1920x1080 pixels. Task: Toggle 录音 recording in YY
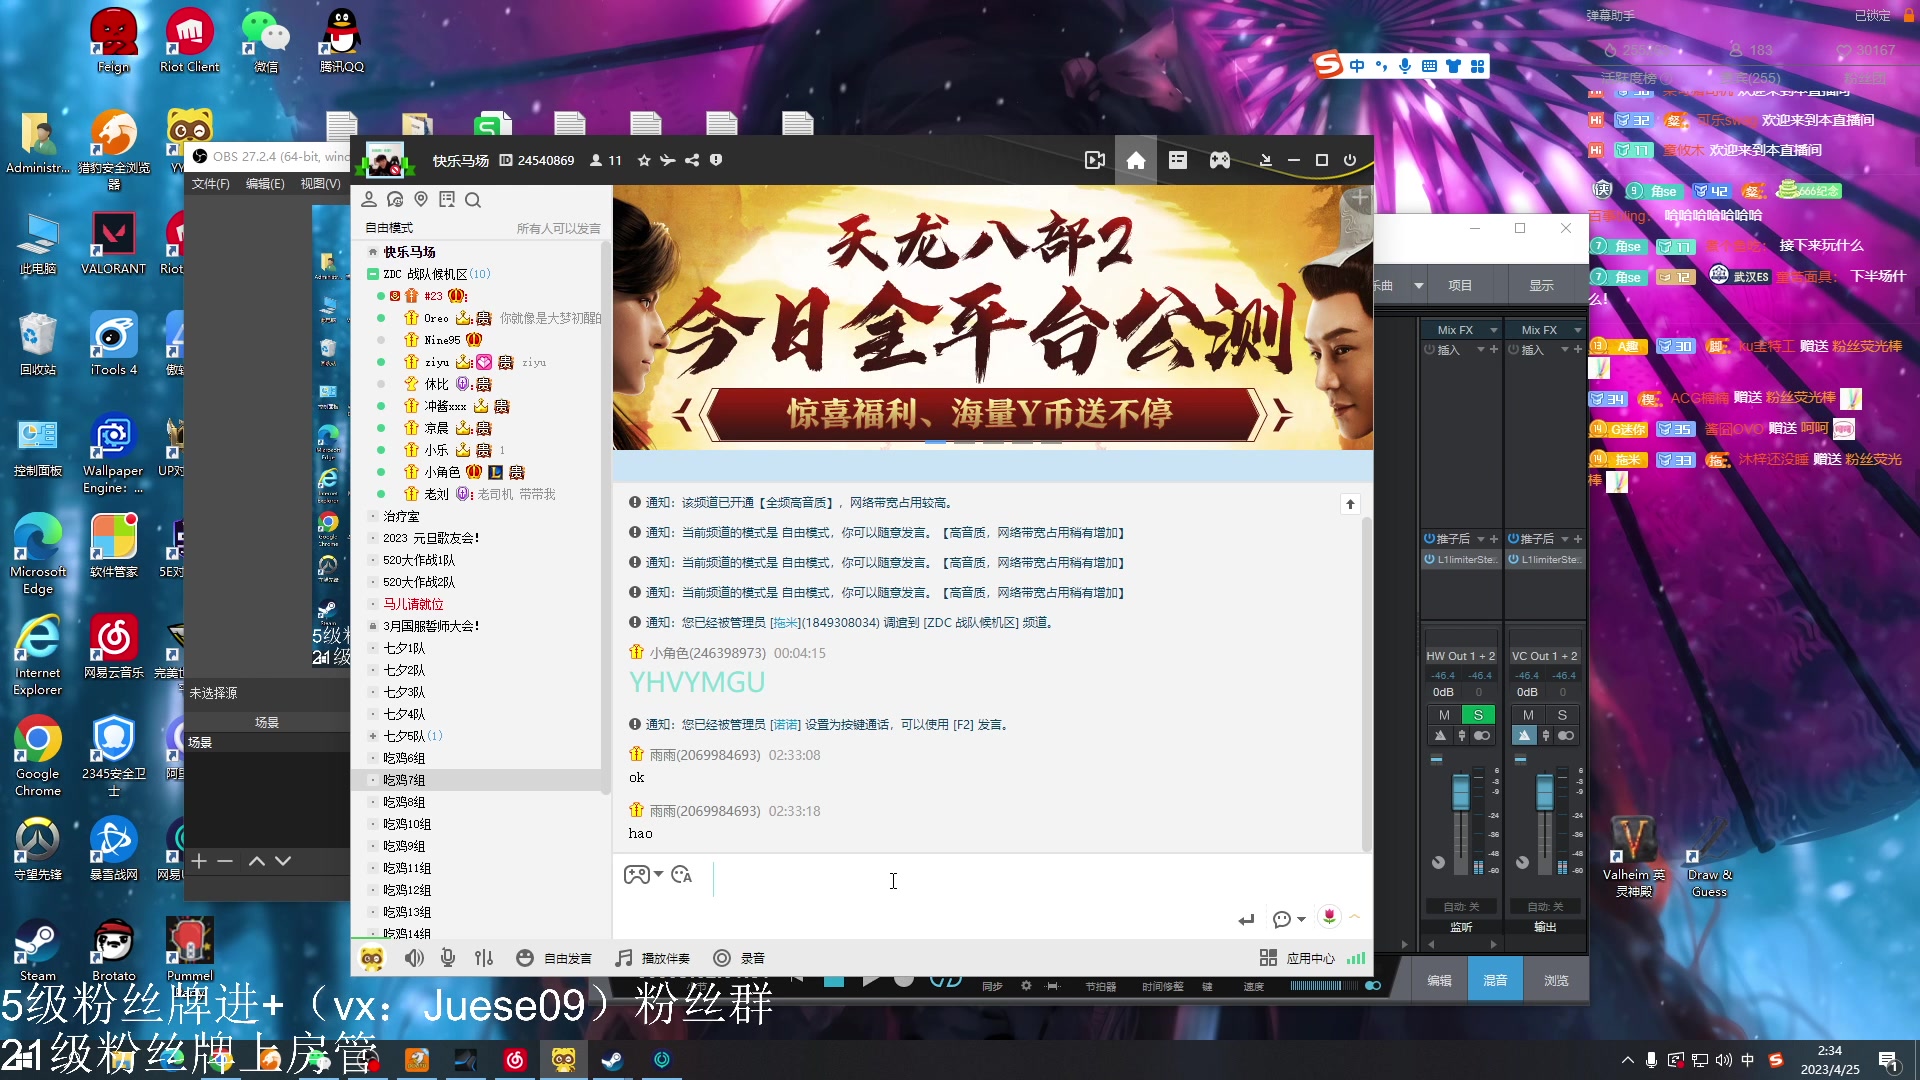point(739,958)
